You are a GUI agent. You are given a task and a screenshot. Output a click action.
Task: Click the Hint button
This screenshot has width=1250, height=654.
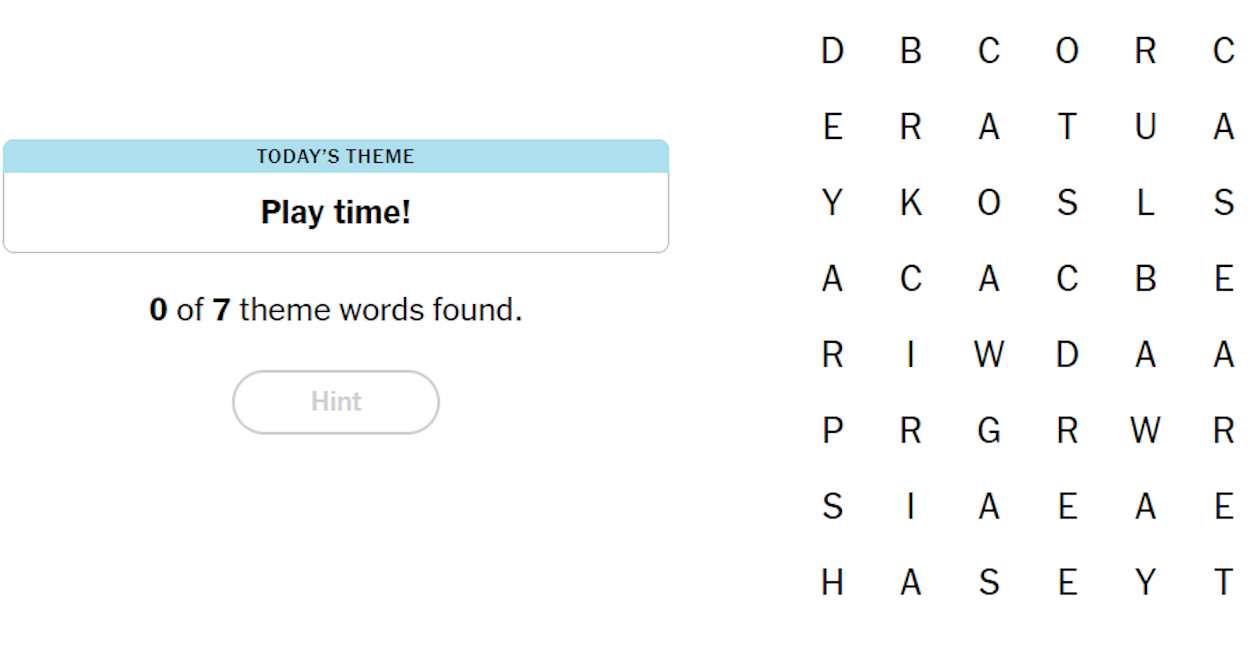coord(335,401)
